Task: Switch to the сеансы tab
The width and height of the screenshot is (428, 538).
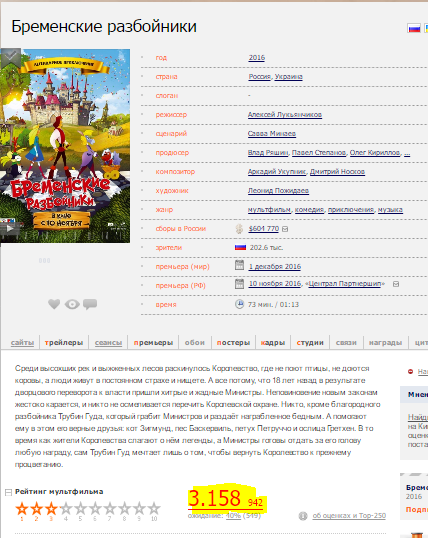Action: click(108, 342)
